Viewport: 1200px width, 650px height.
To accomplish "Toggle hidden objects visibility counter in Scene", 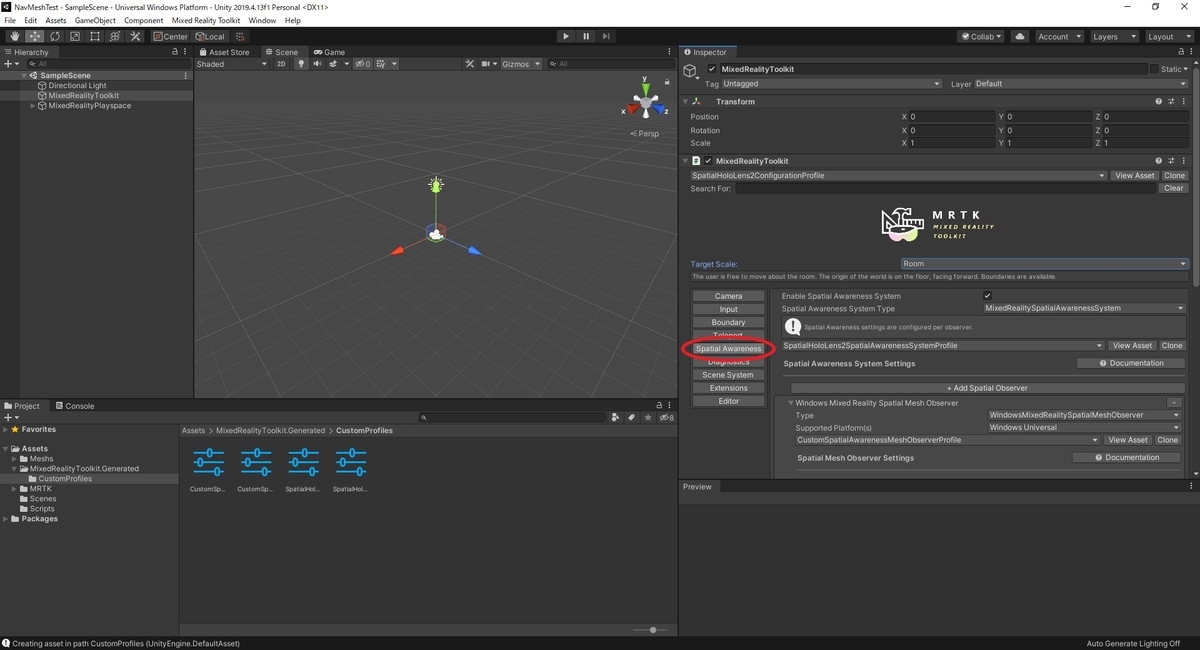I will pyautogui.click(x=361, y=64).
